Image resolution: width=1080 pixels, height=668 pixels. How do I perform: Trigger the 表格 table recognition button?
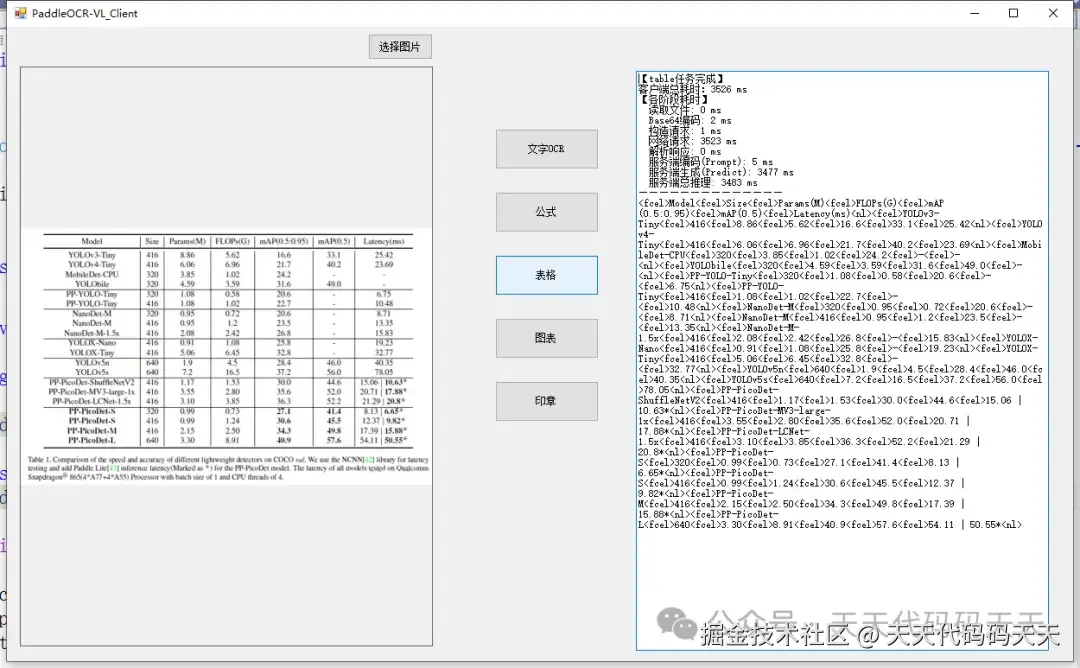click(546, 275)
